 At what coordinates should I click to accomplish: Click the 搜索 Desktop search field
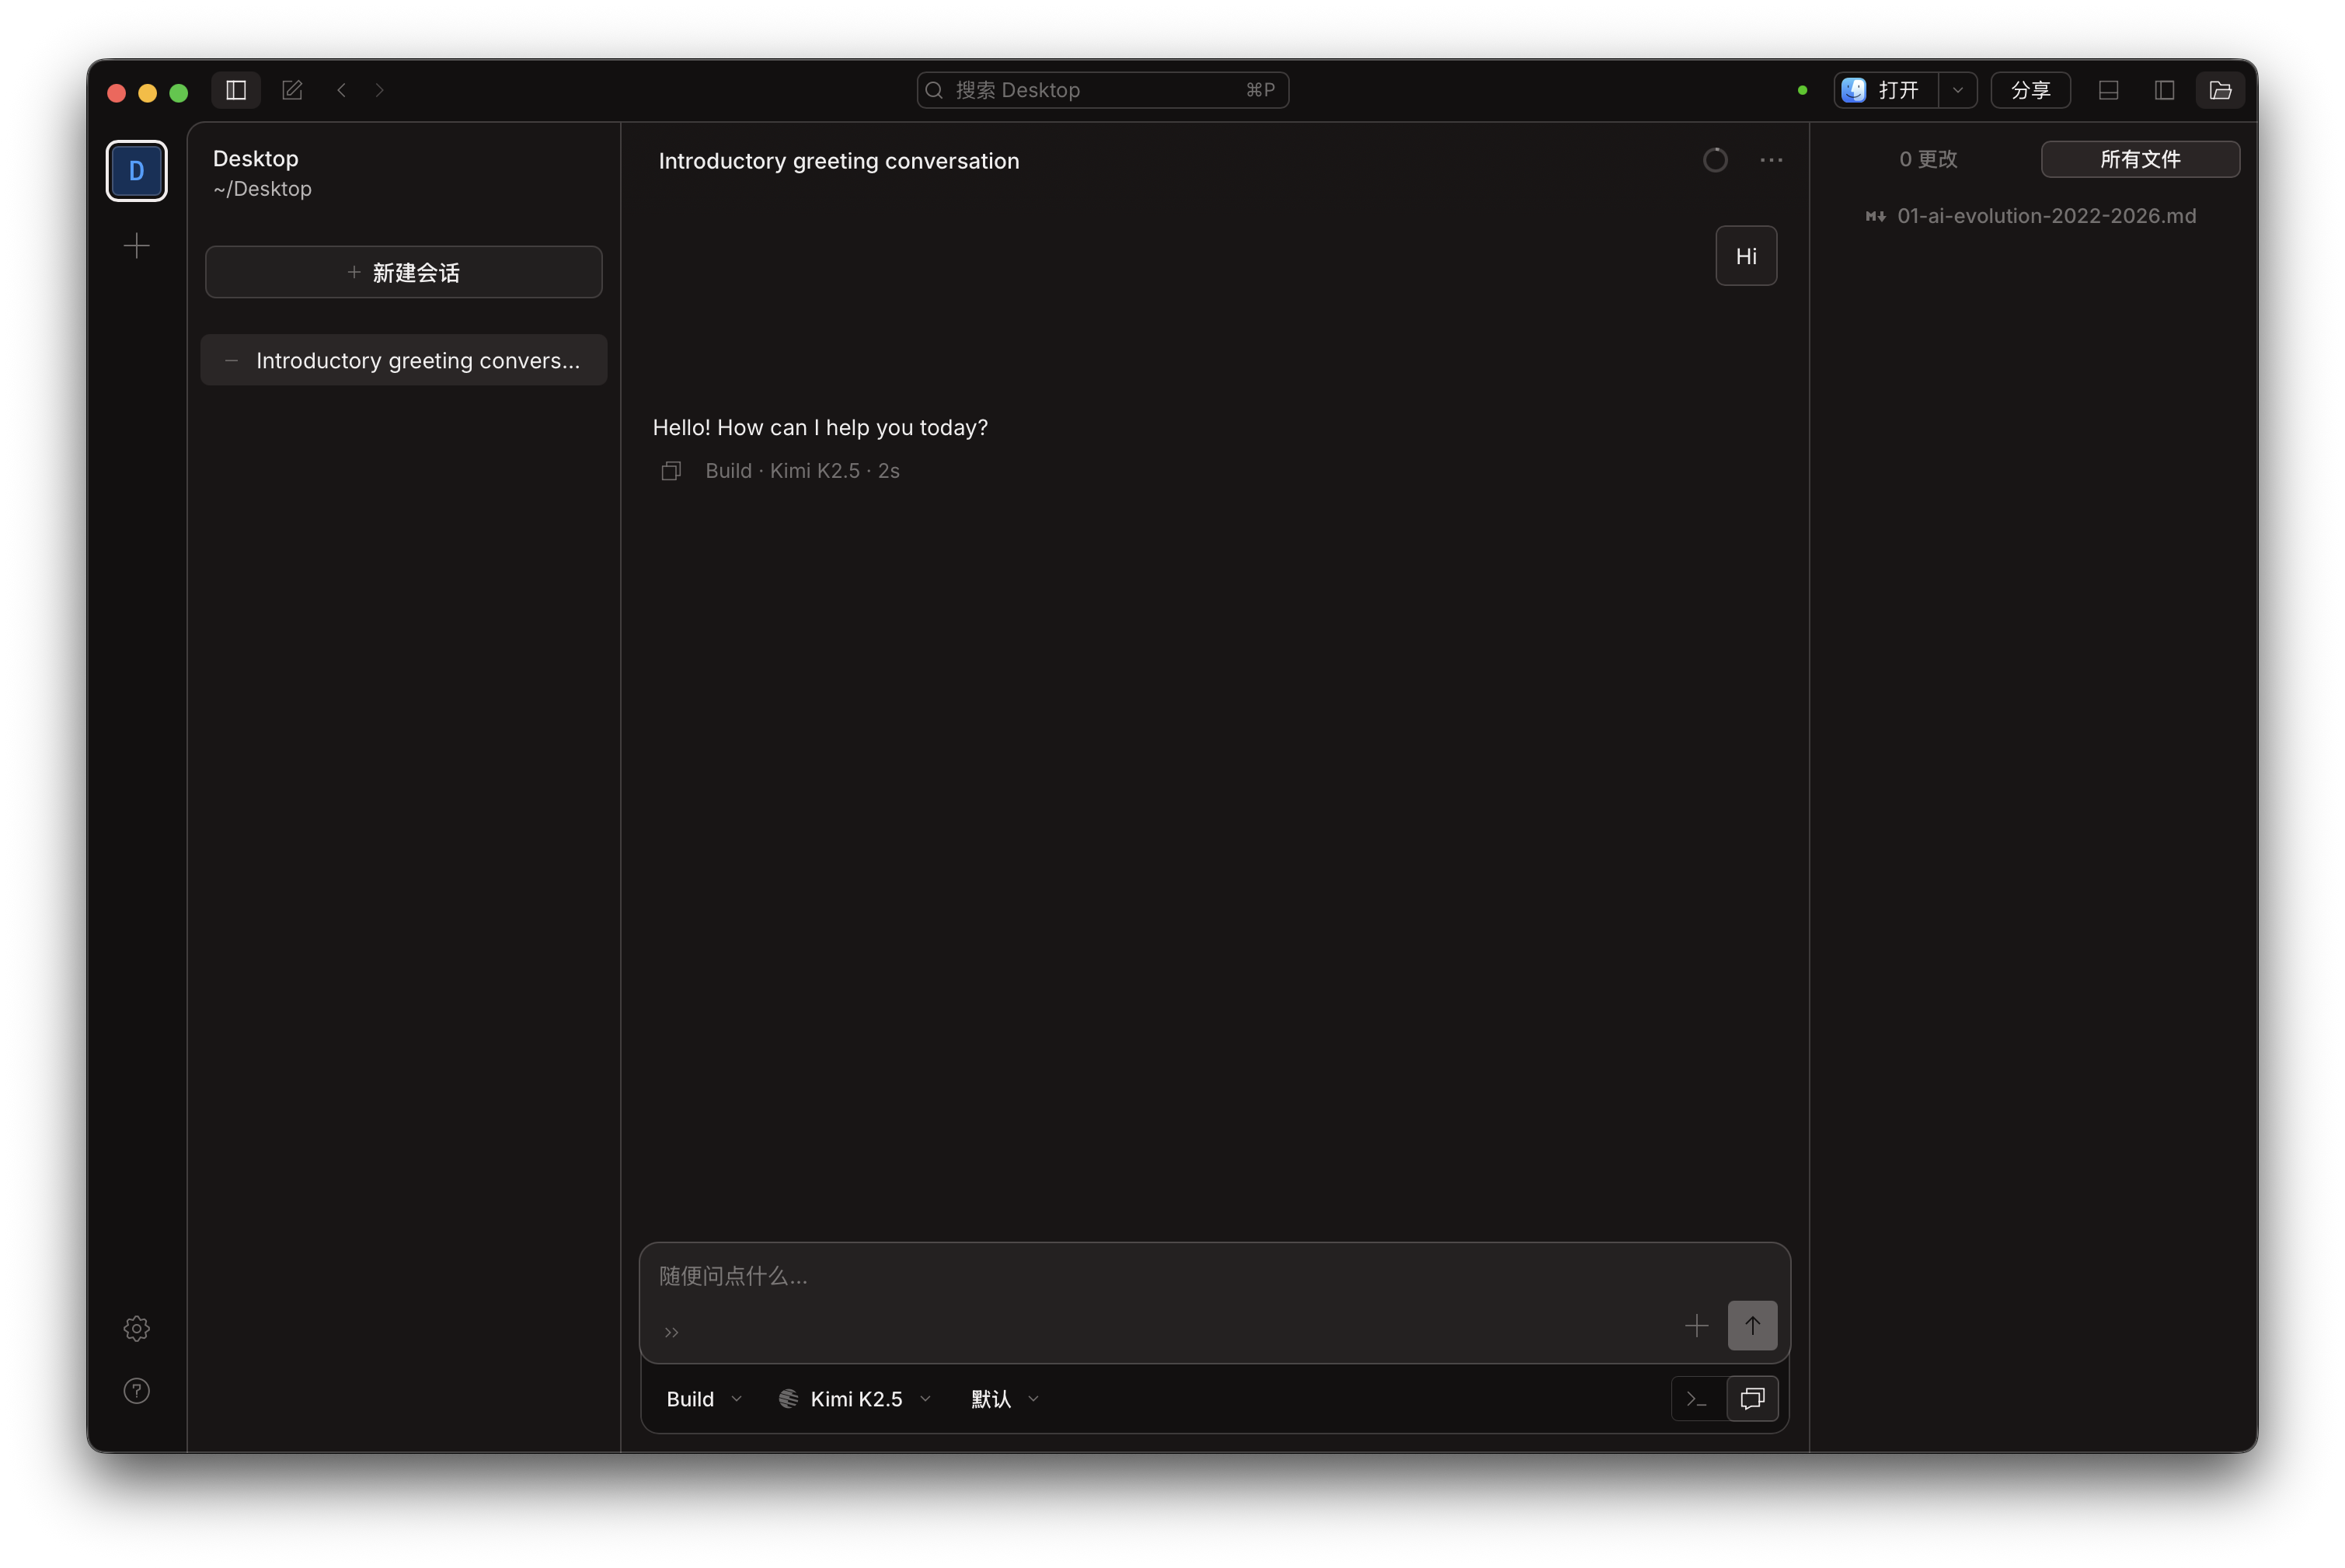click(x=1102, y=90)
